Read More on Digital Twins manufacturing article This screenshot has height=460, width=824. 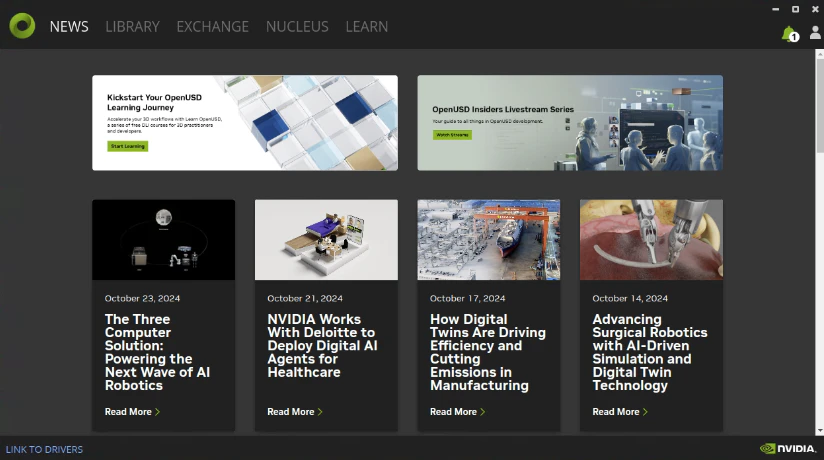(x=453, y=412)
